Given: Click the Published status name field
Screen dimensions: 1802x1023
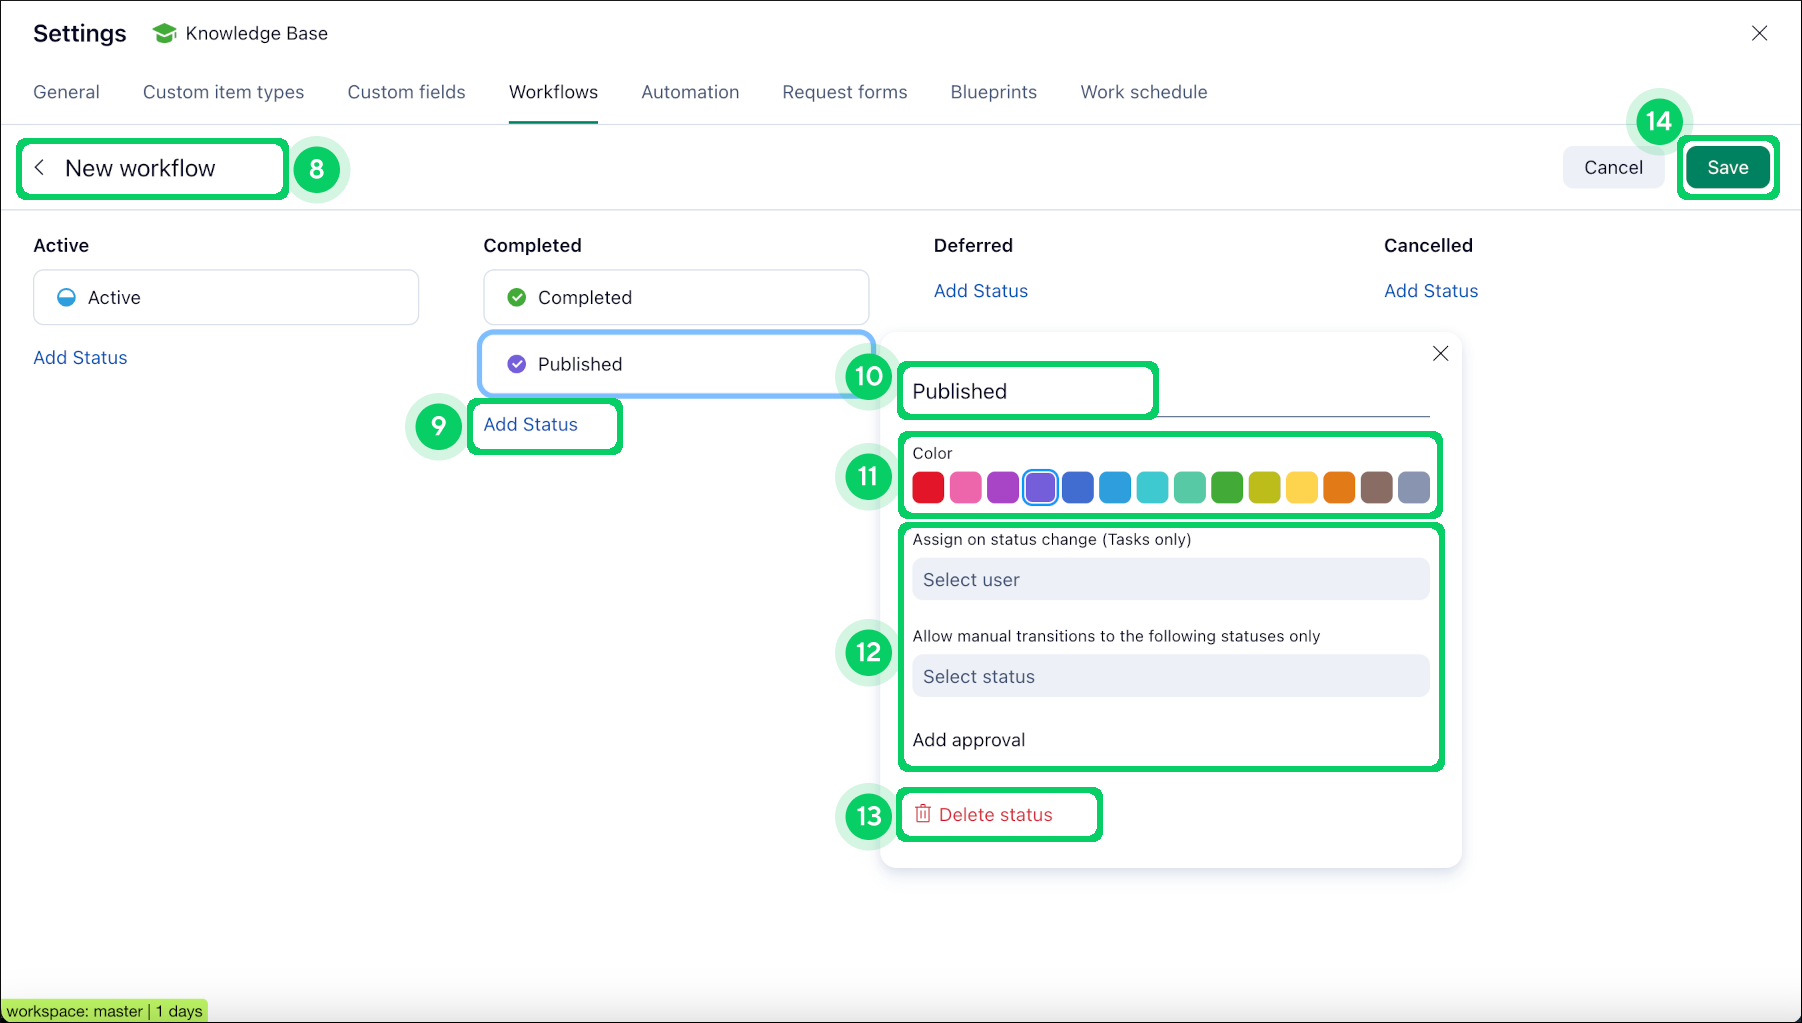Looking at the screenshot, I should [x=1170, y=391].
